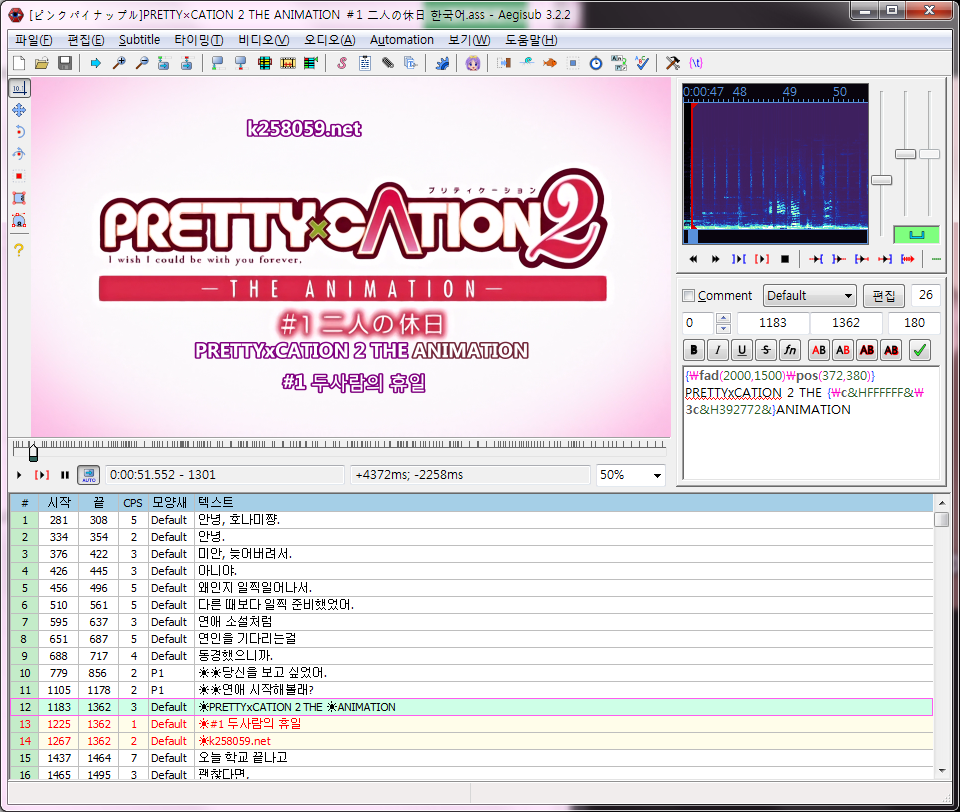Select row 13 '#1 두사람의 휴일'
Screen dimensions: 960x812
pyautogui.click(x=471, y=724)
